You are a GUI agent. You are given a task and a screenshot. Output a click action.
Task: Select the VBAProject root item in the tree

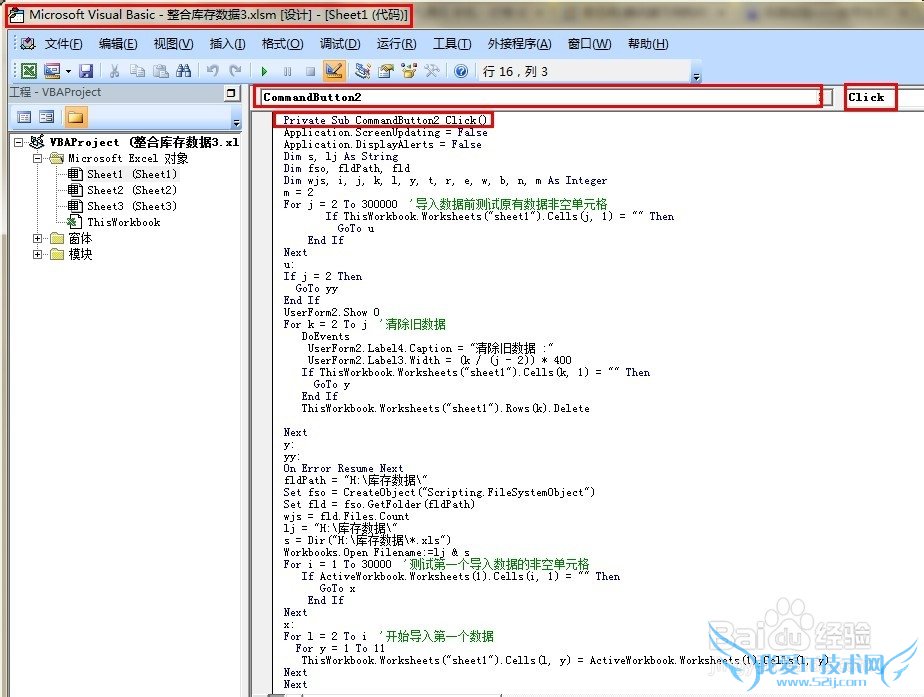pos(144,142)
